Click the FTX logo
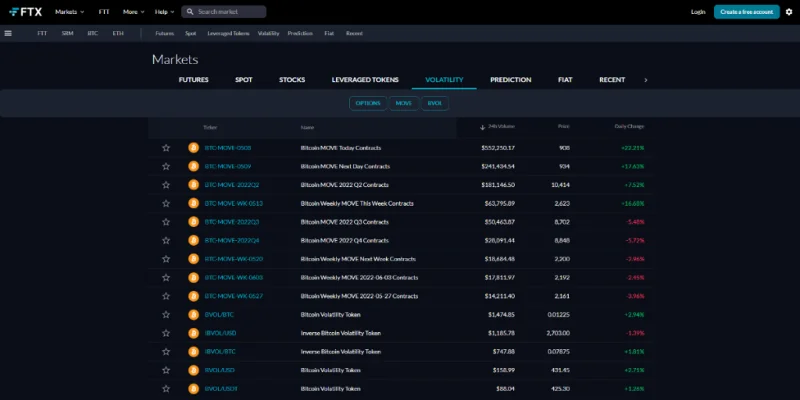The image size is (800, 400). (x=26, y=12)
